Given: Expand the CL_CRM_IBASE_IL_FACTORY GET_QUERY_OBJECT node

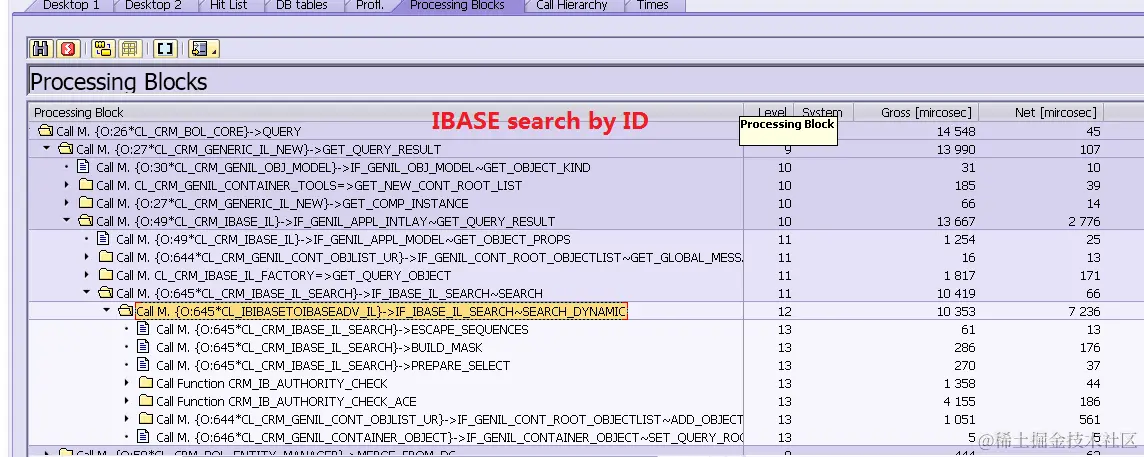Looking at the screenshot, I should pyautogui.click(x=88, y=275).
